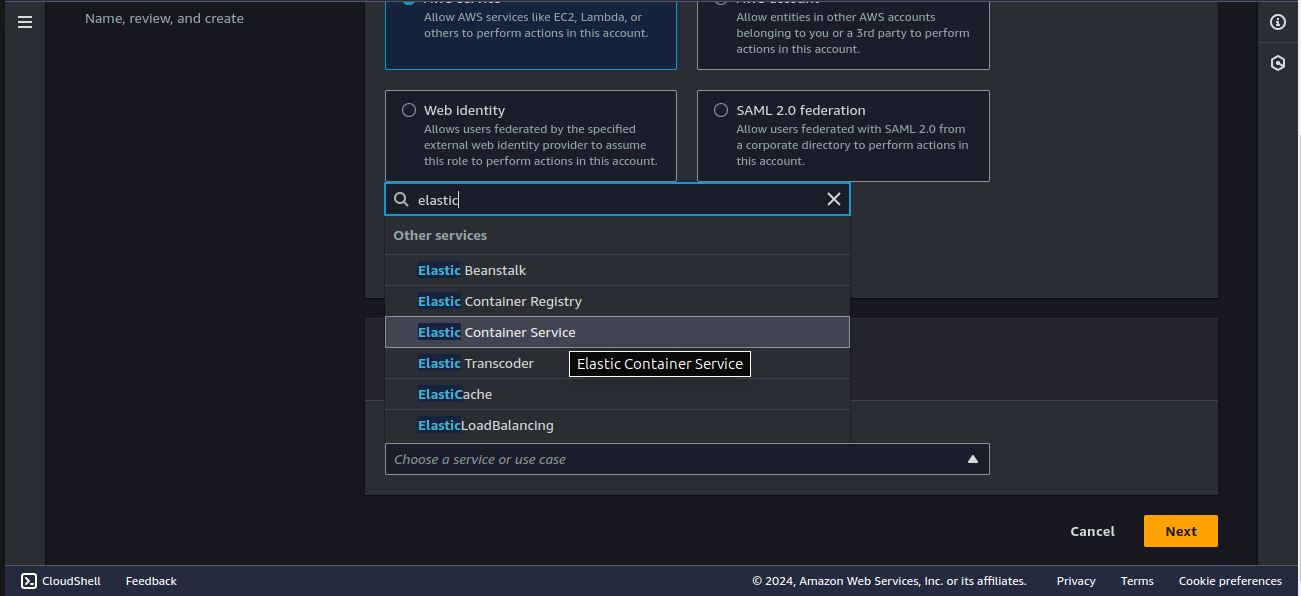Choose Elastic Beanstalk from the list
Viewport: 1301px width, 596px height.
[x=472, y=270]
